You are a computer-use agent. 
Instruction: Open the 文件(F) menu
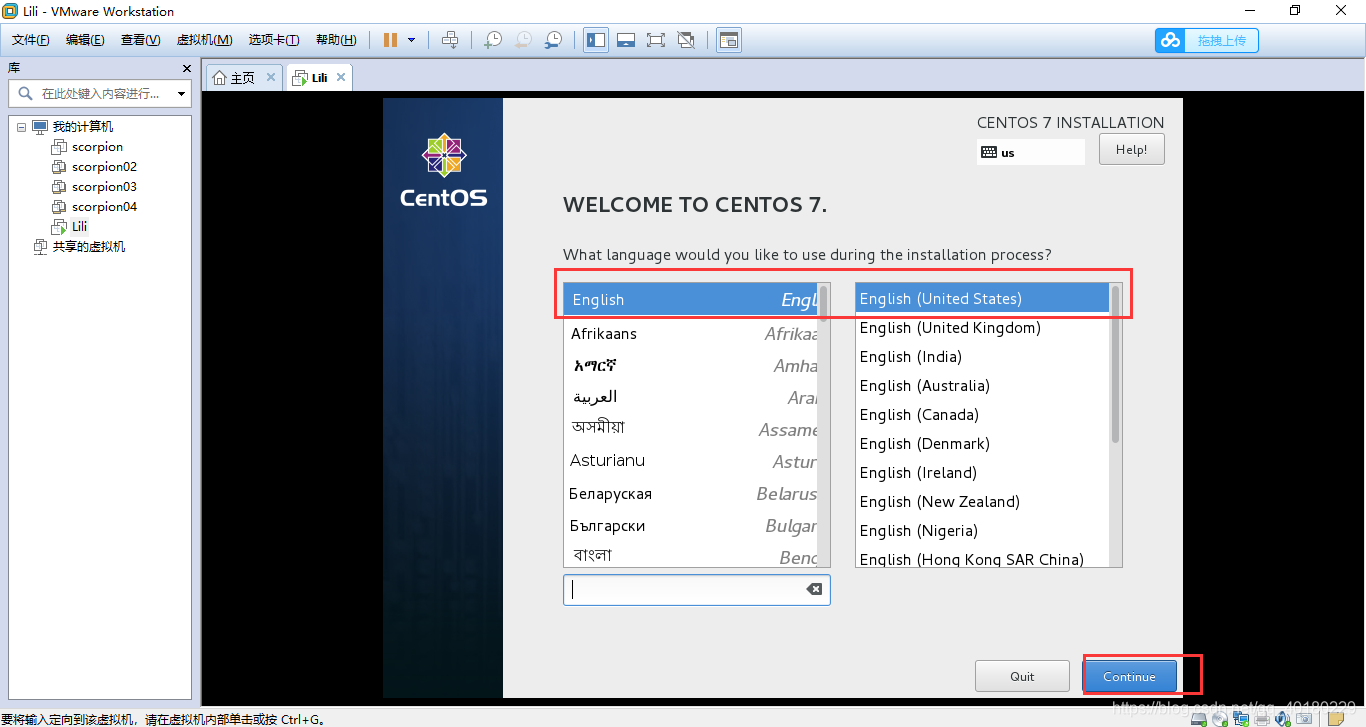(31, 40)
